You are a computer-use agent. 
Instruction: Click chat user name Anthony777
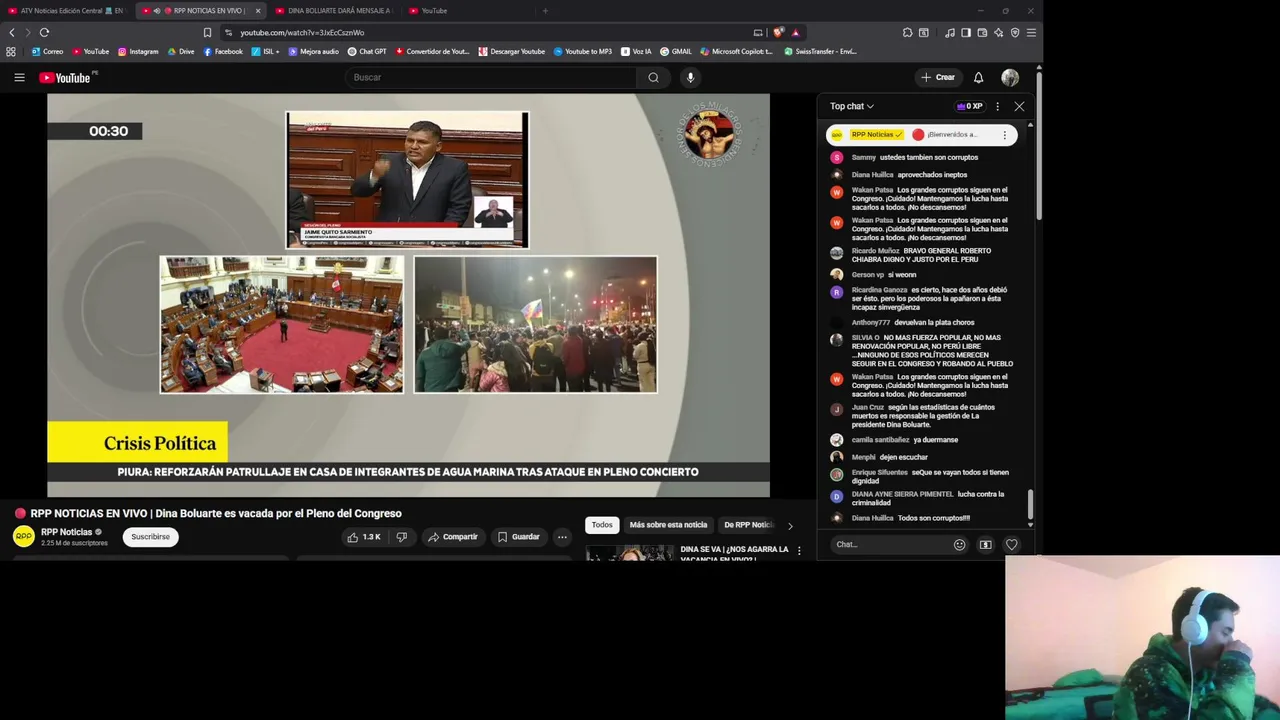pyautogui.click(x=871, y=323)
